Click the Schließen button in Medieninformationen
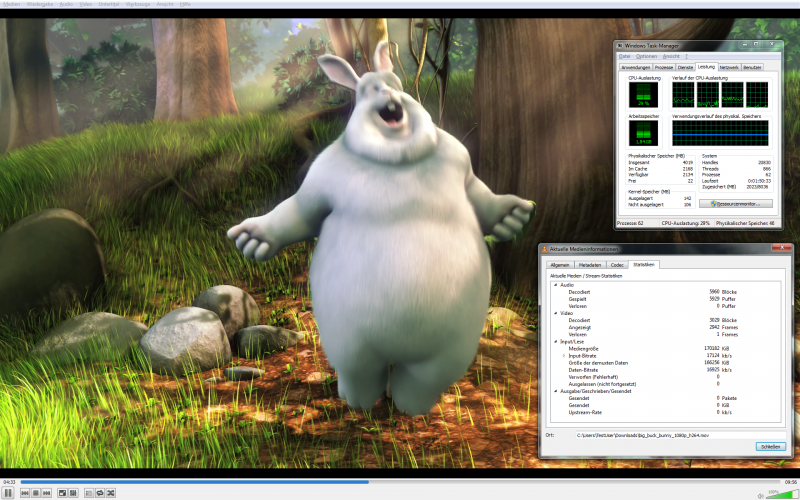 tap(770, 446)
